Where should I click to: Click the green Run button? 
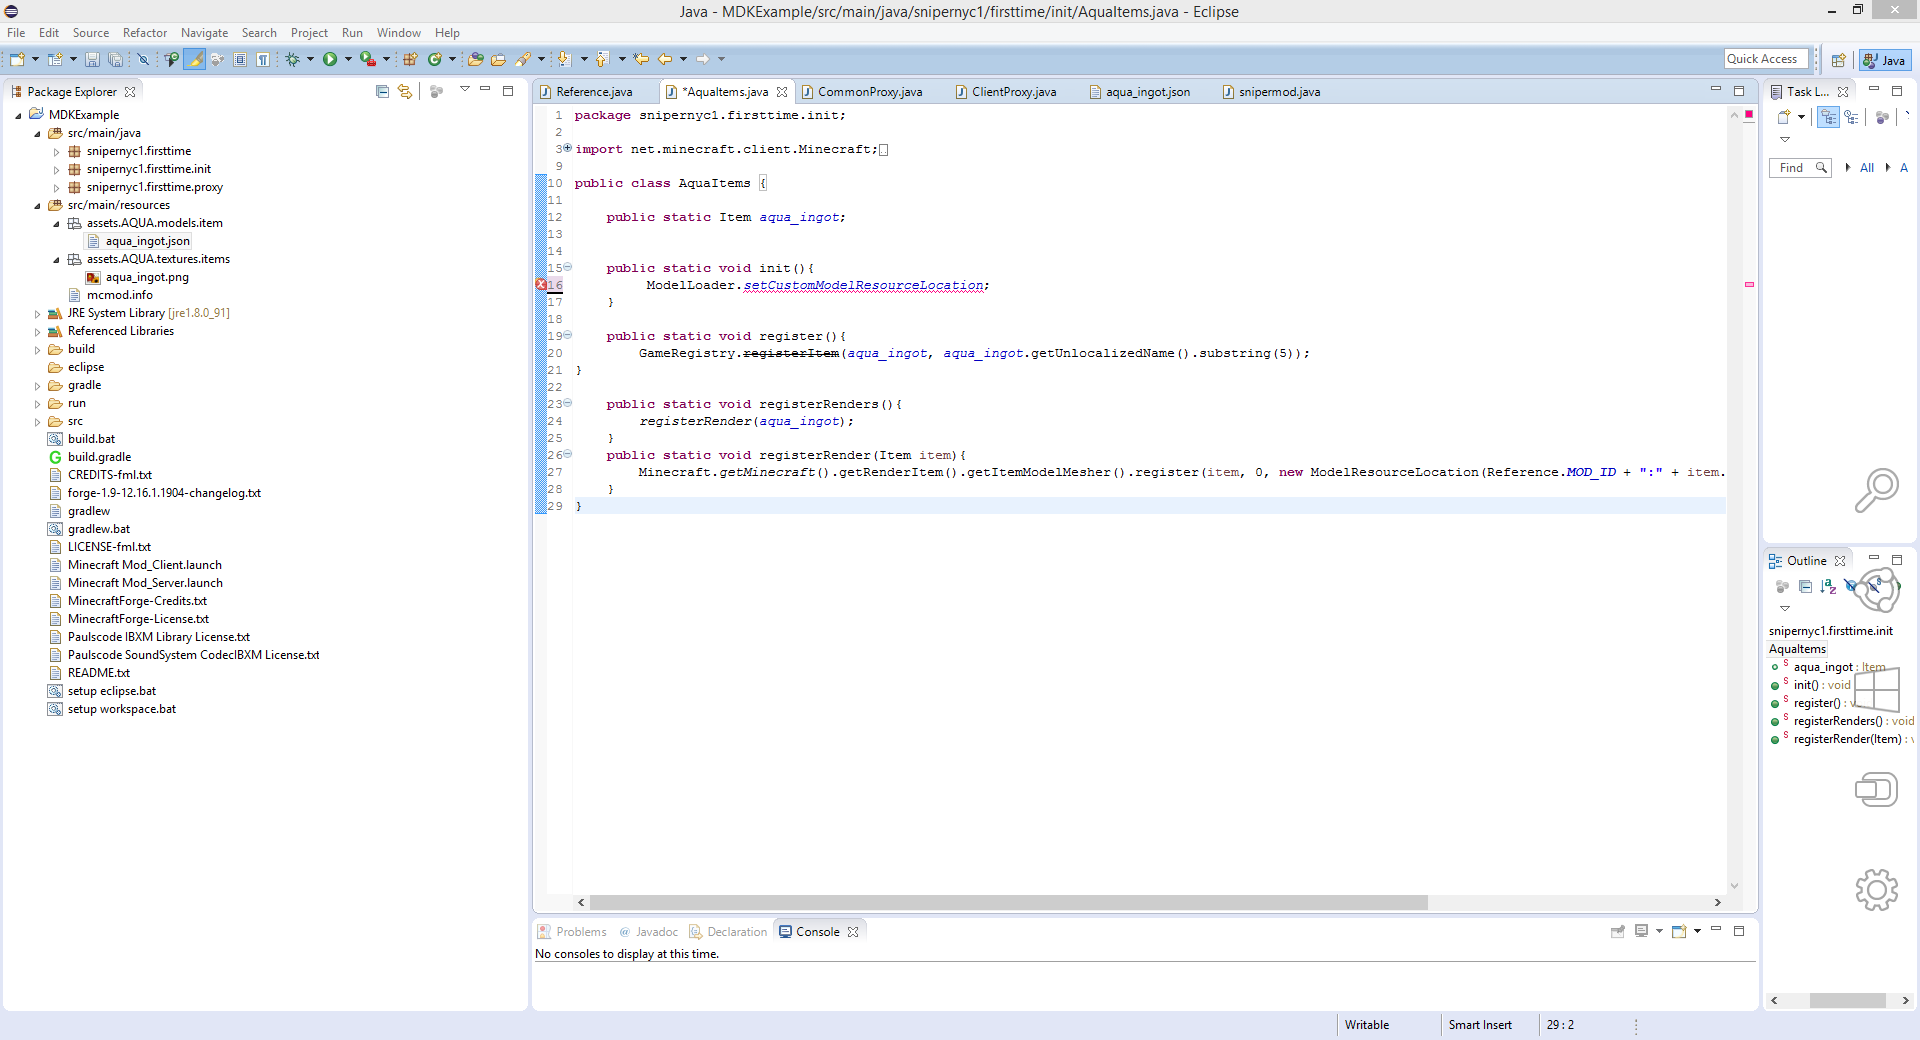coord(330,60)
